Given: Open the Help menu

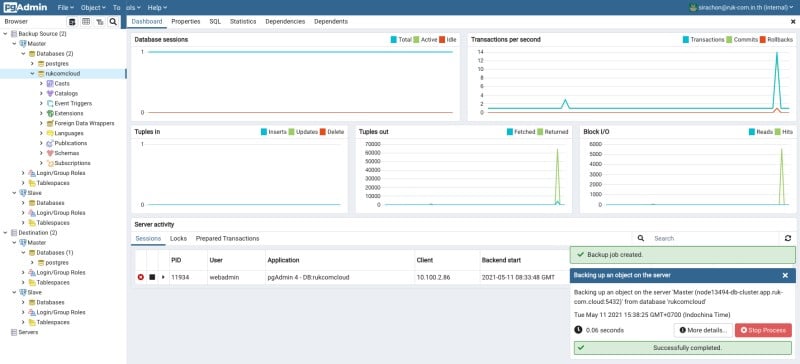Looking at the screenshot, I should coord(157,8).
